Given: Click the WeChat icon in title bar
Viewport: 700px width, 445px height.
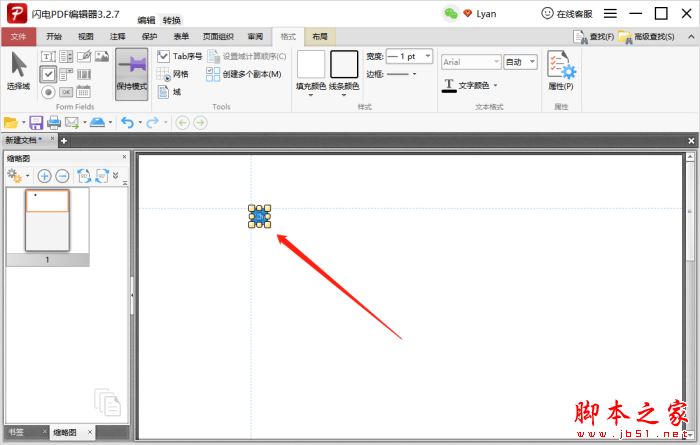Looking at the screenshot, I should tap(451, 14).
